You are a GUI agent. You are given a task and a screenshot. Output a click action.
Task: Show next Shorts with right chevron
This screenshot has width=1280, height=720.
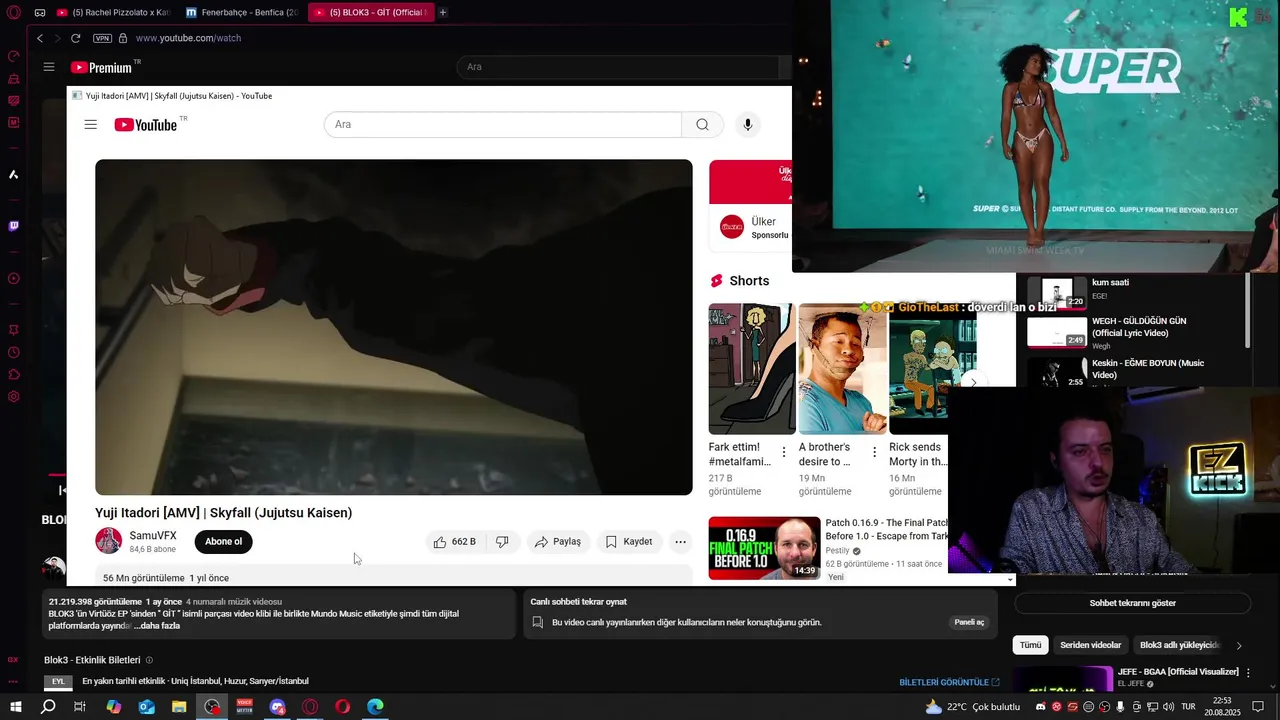(x=973, y=382)
